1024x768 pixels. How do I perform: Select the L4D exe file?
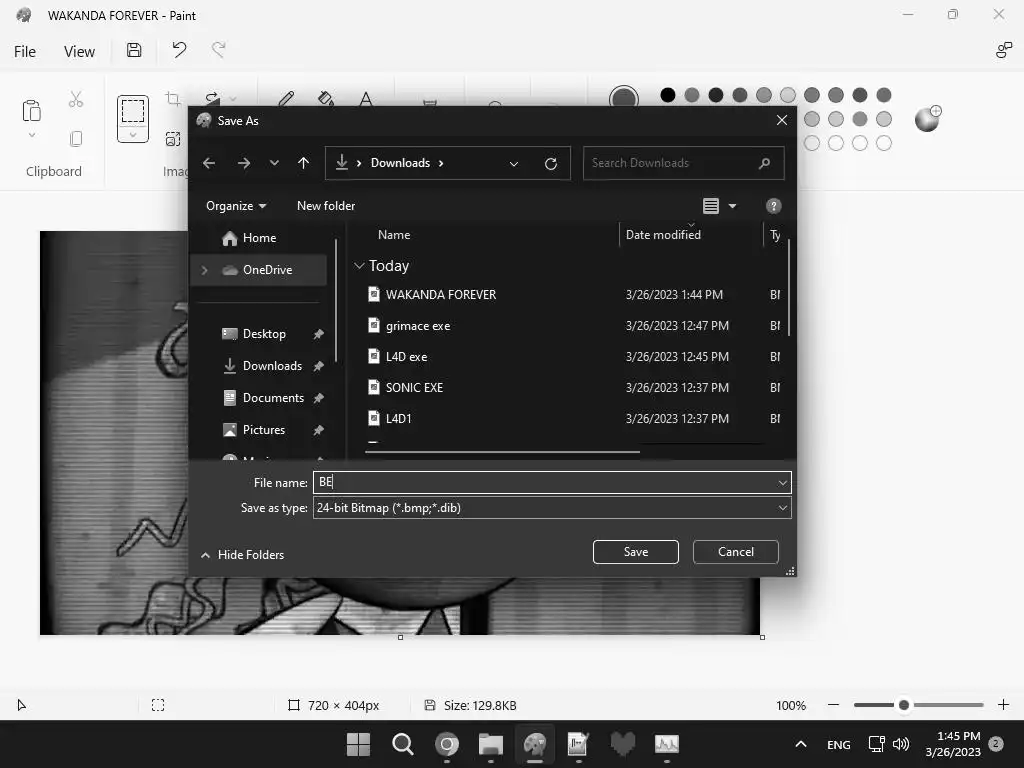(406, 357)
